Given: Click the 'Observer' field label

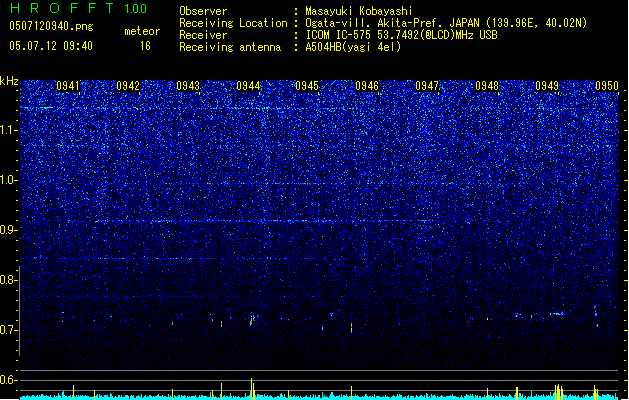Looking at the screenshot, I should 203,11.
